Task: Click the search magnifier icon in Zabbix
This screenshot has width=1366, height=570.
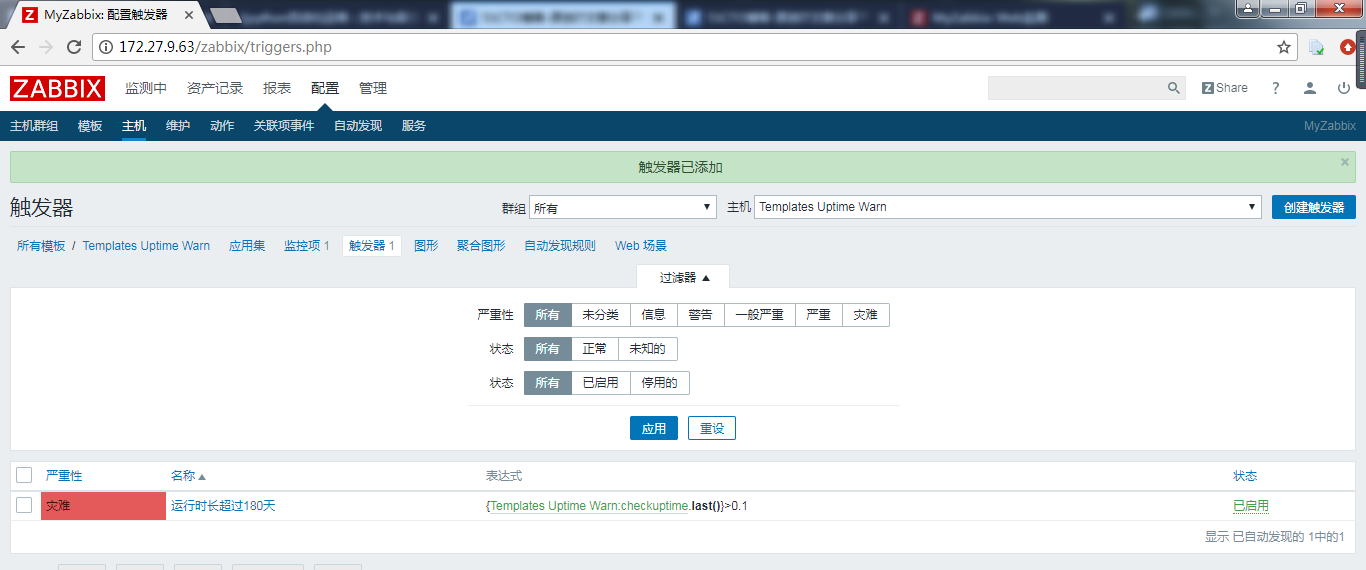Action: [1174, 88]
